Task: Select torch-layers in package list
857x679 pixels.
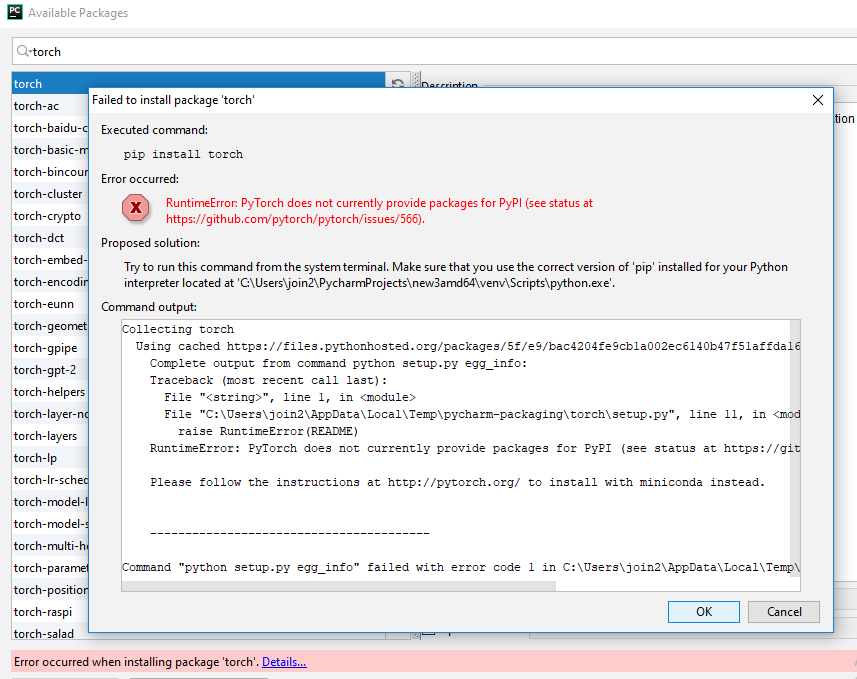Action: (50, 436)
